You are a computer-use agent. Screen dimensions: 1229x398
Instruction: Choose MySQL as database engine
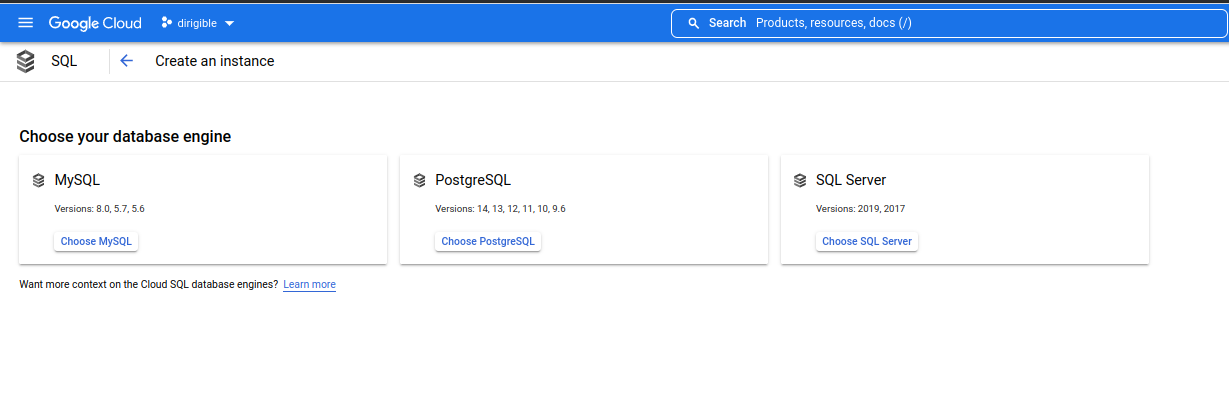pyautogui.click(x=96, y=241)
